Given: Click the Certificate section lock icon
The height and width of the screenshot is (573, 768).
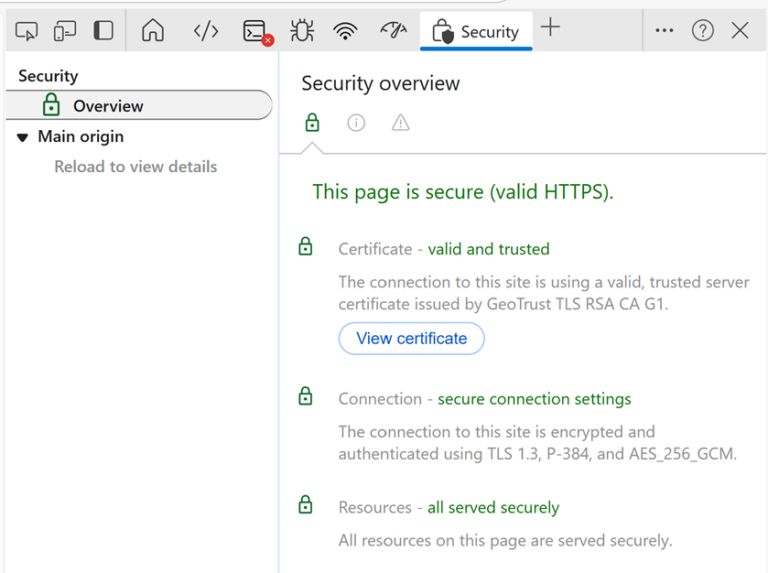Looking at the screenshot, I should [x=306, y=246].
